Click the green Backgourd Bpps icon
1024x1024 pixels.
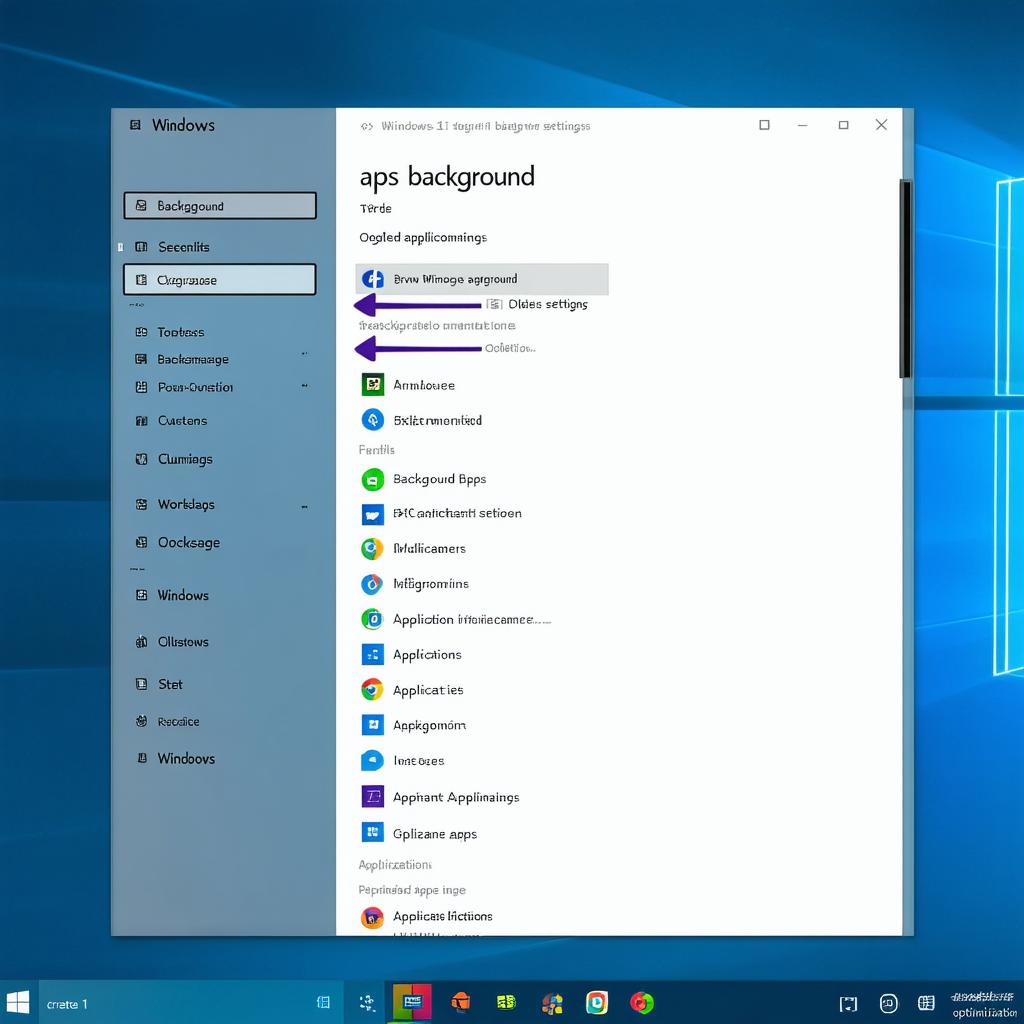[x=372, y=479]
